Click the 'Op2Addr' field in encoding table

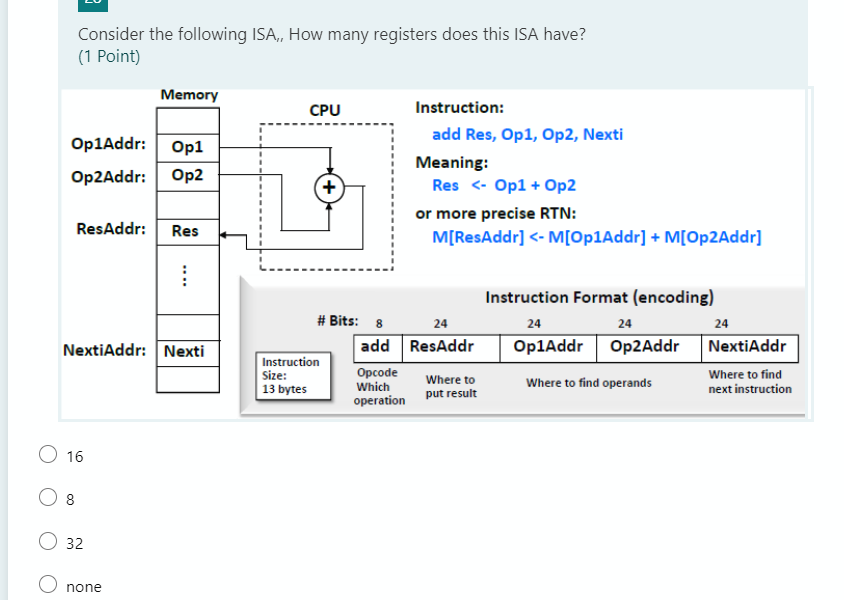tap(649, 348)
